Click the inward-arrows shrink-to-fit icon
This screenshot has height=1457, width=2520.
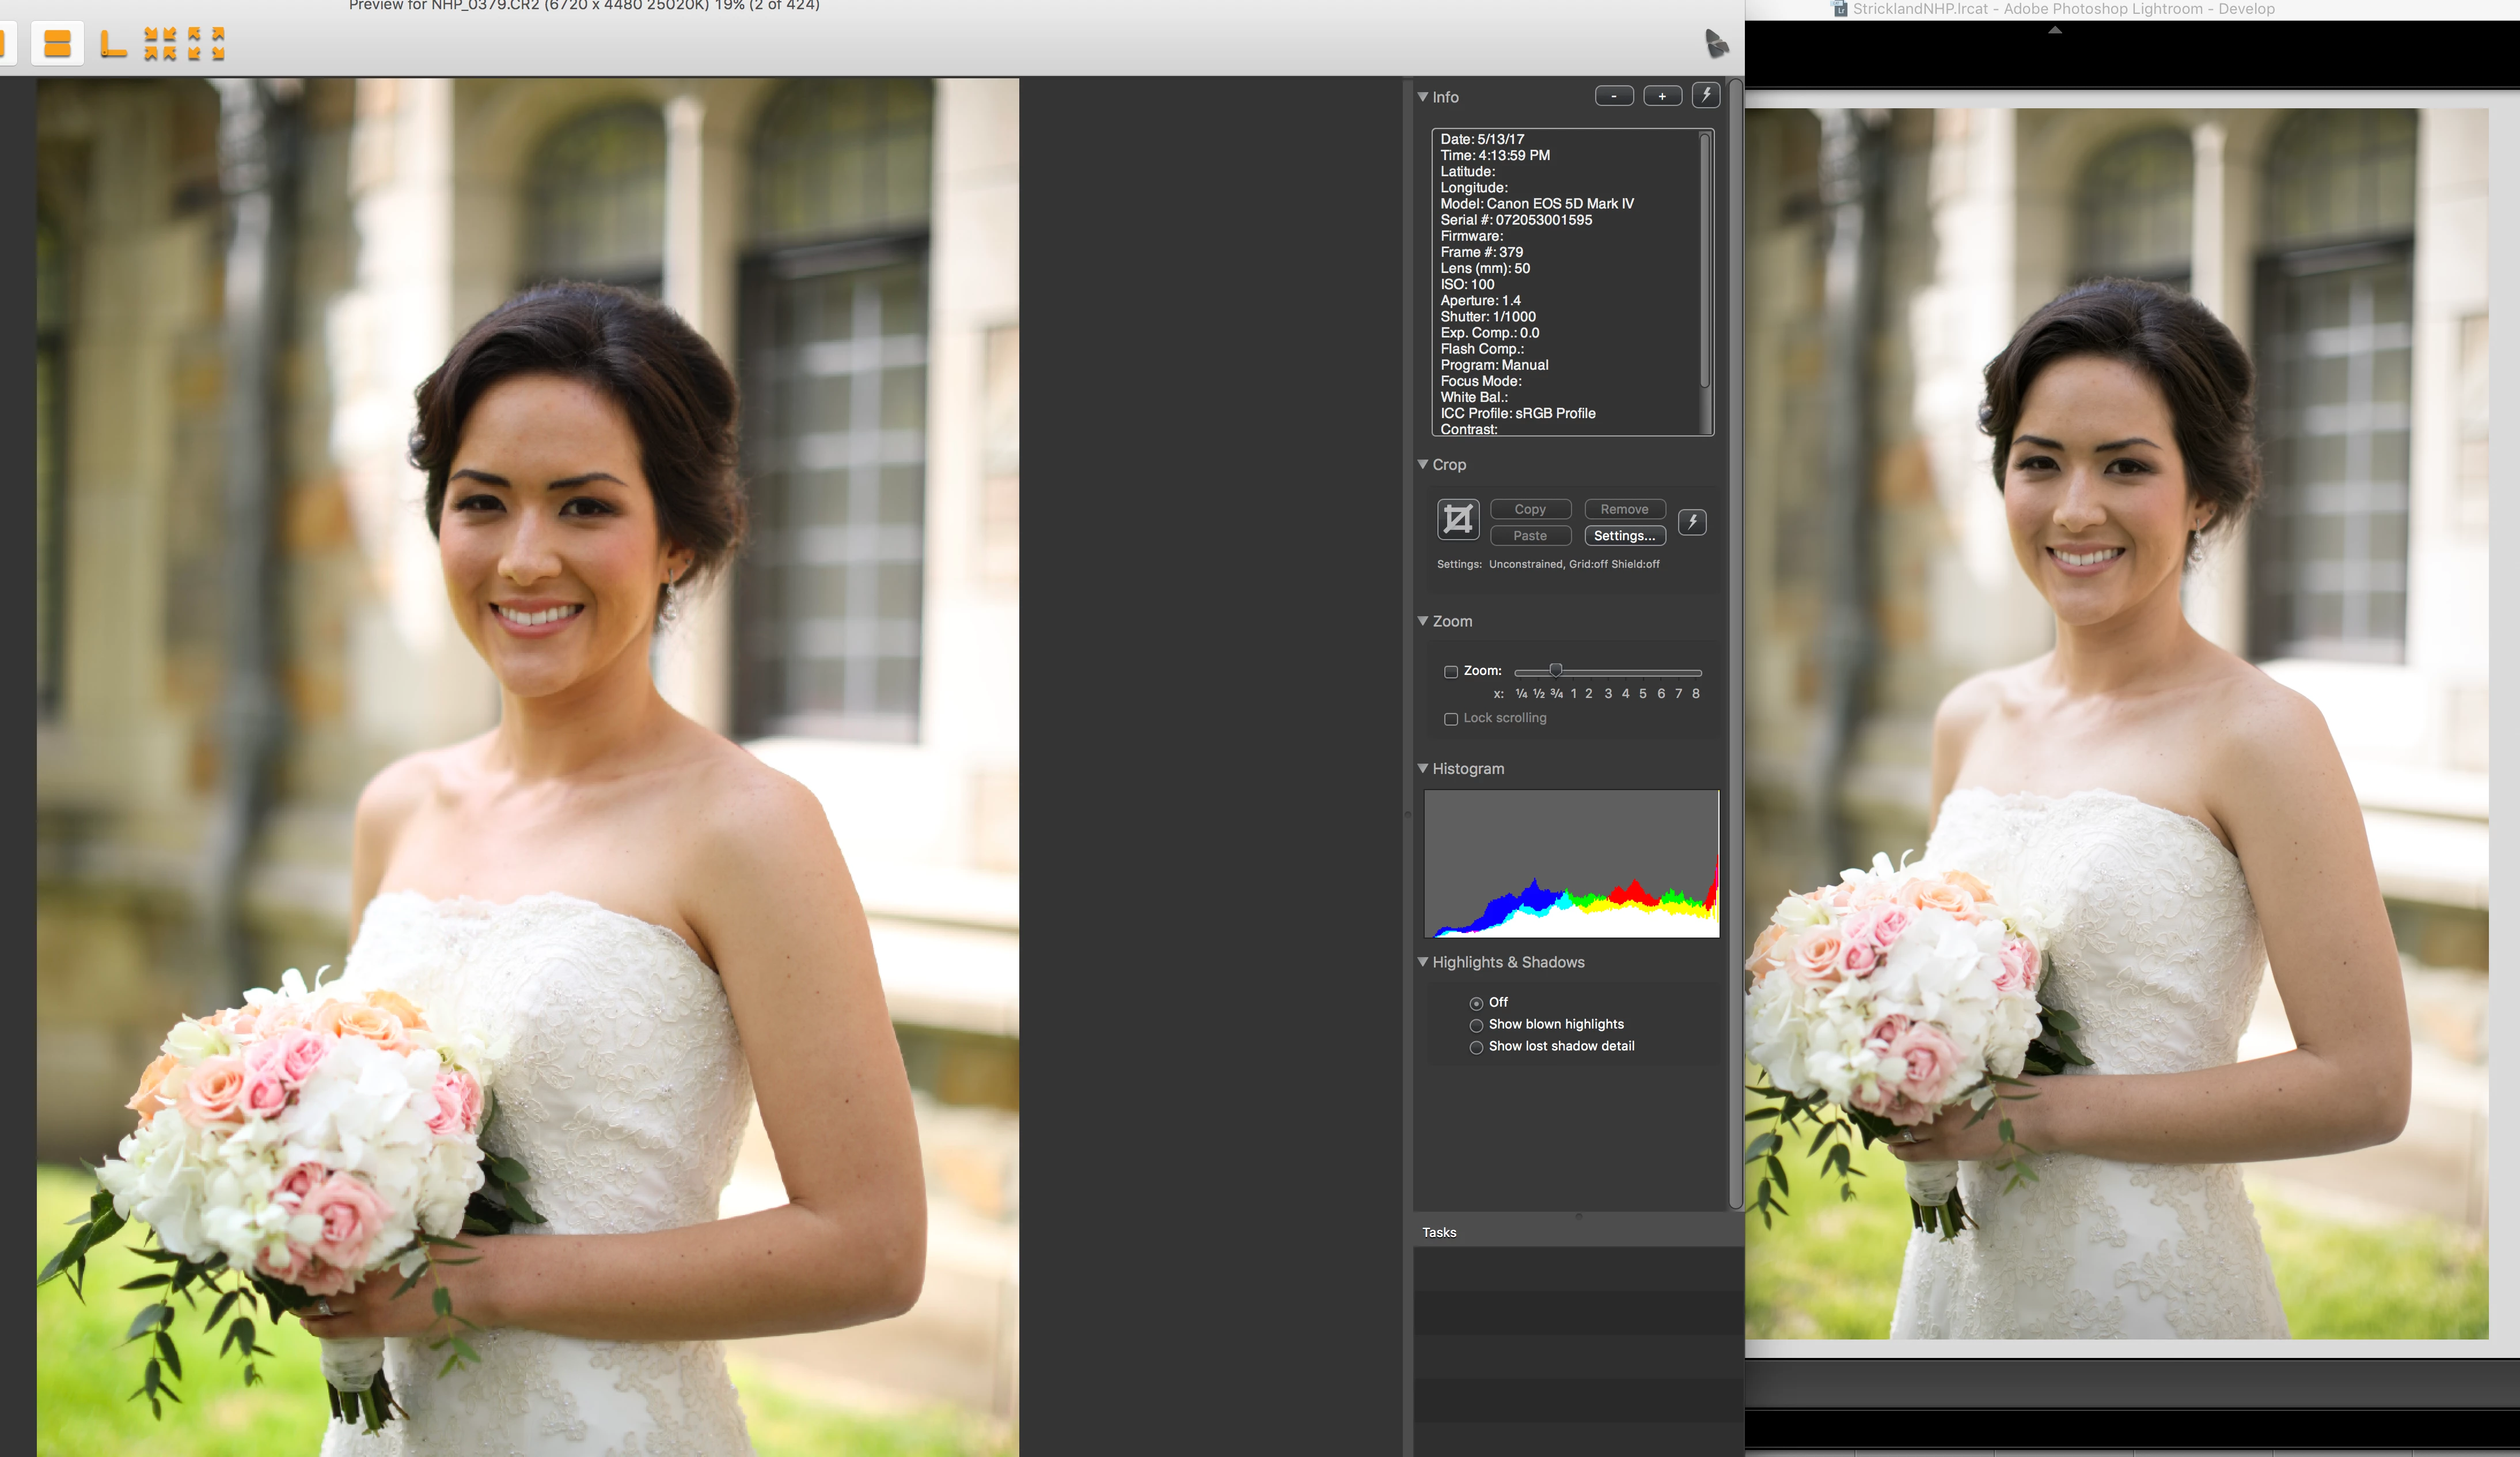(x=160, y=44)
